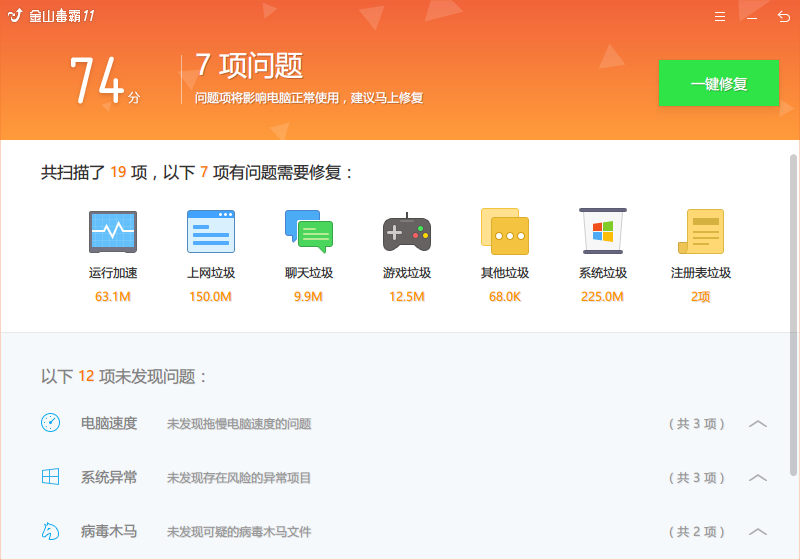
Task: Open the 聊天垃圾 chat bubbles icon
Action: tap(309, 232)
